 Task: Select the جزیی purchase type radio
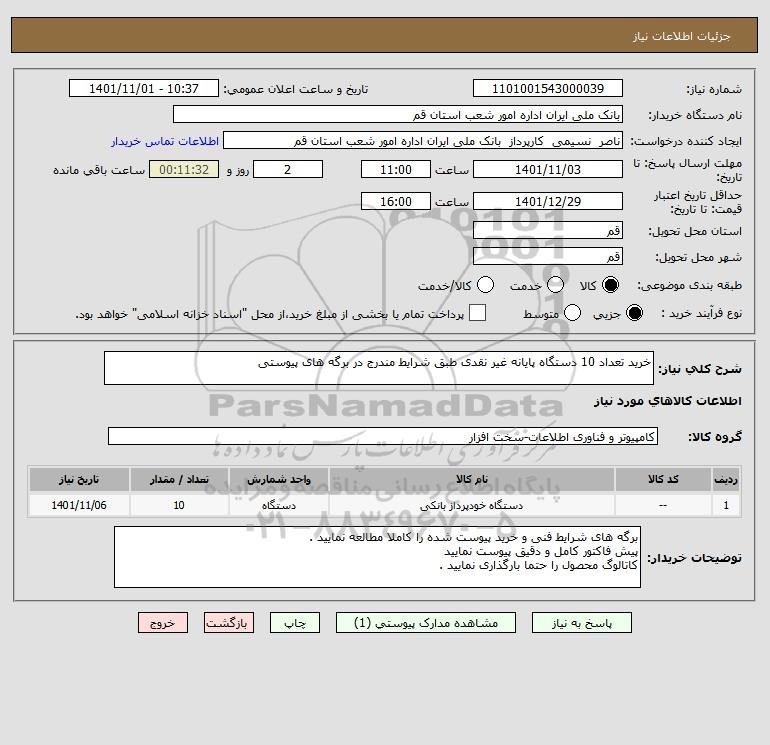pos(634,313)
